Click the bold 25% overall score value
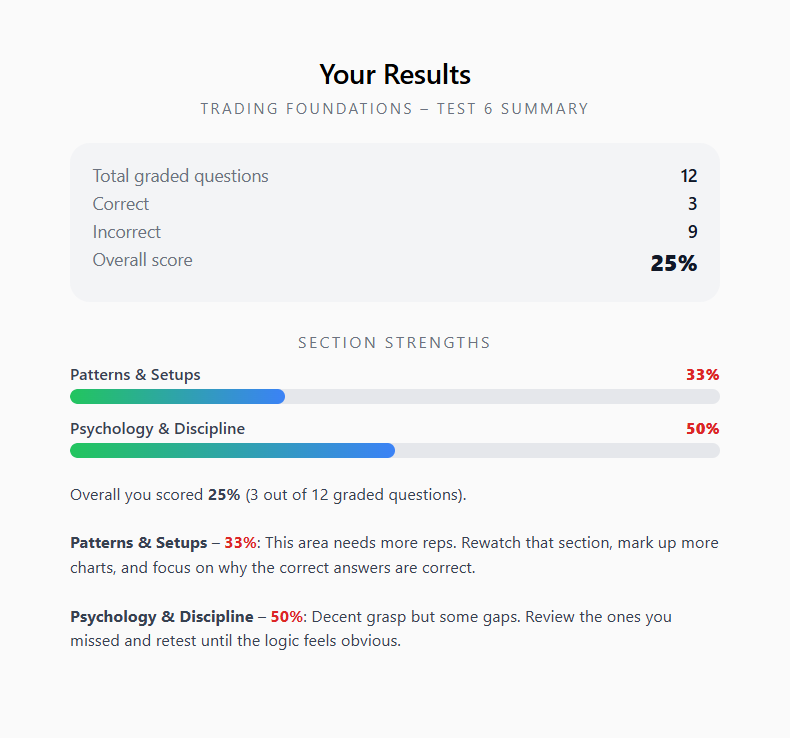Viewport: 790px width, 738px height. 673,263
